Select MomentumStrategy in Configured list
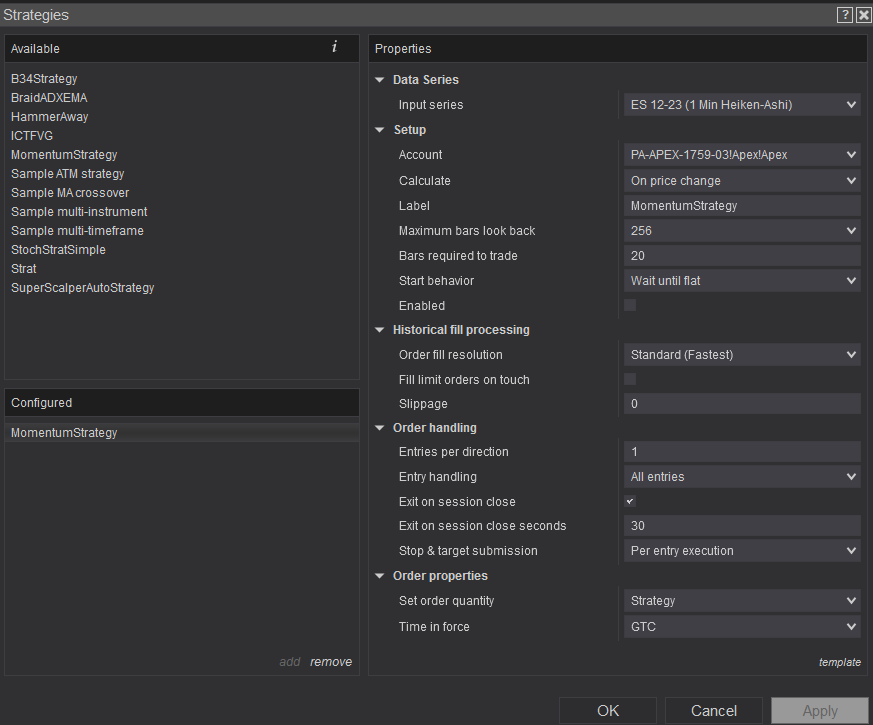 coord(64,433)
